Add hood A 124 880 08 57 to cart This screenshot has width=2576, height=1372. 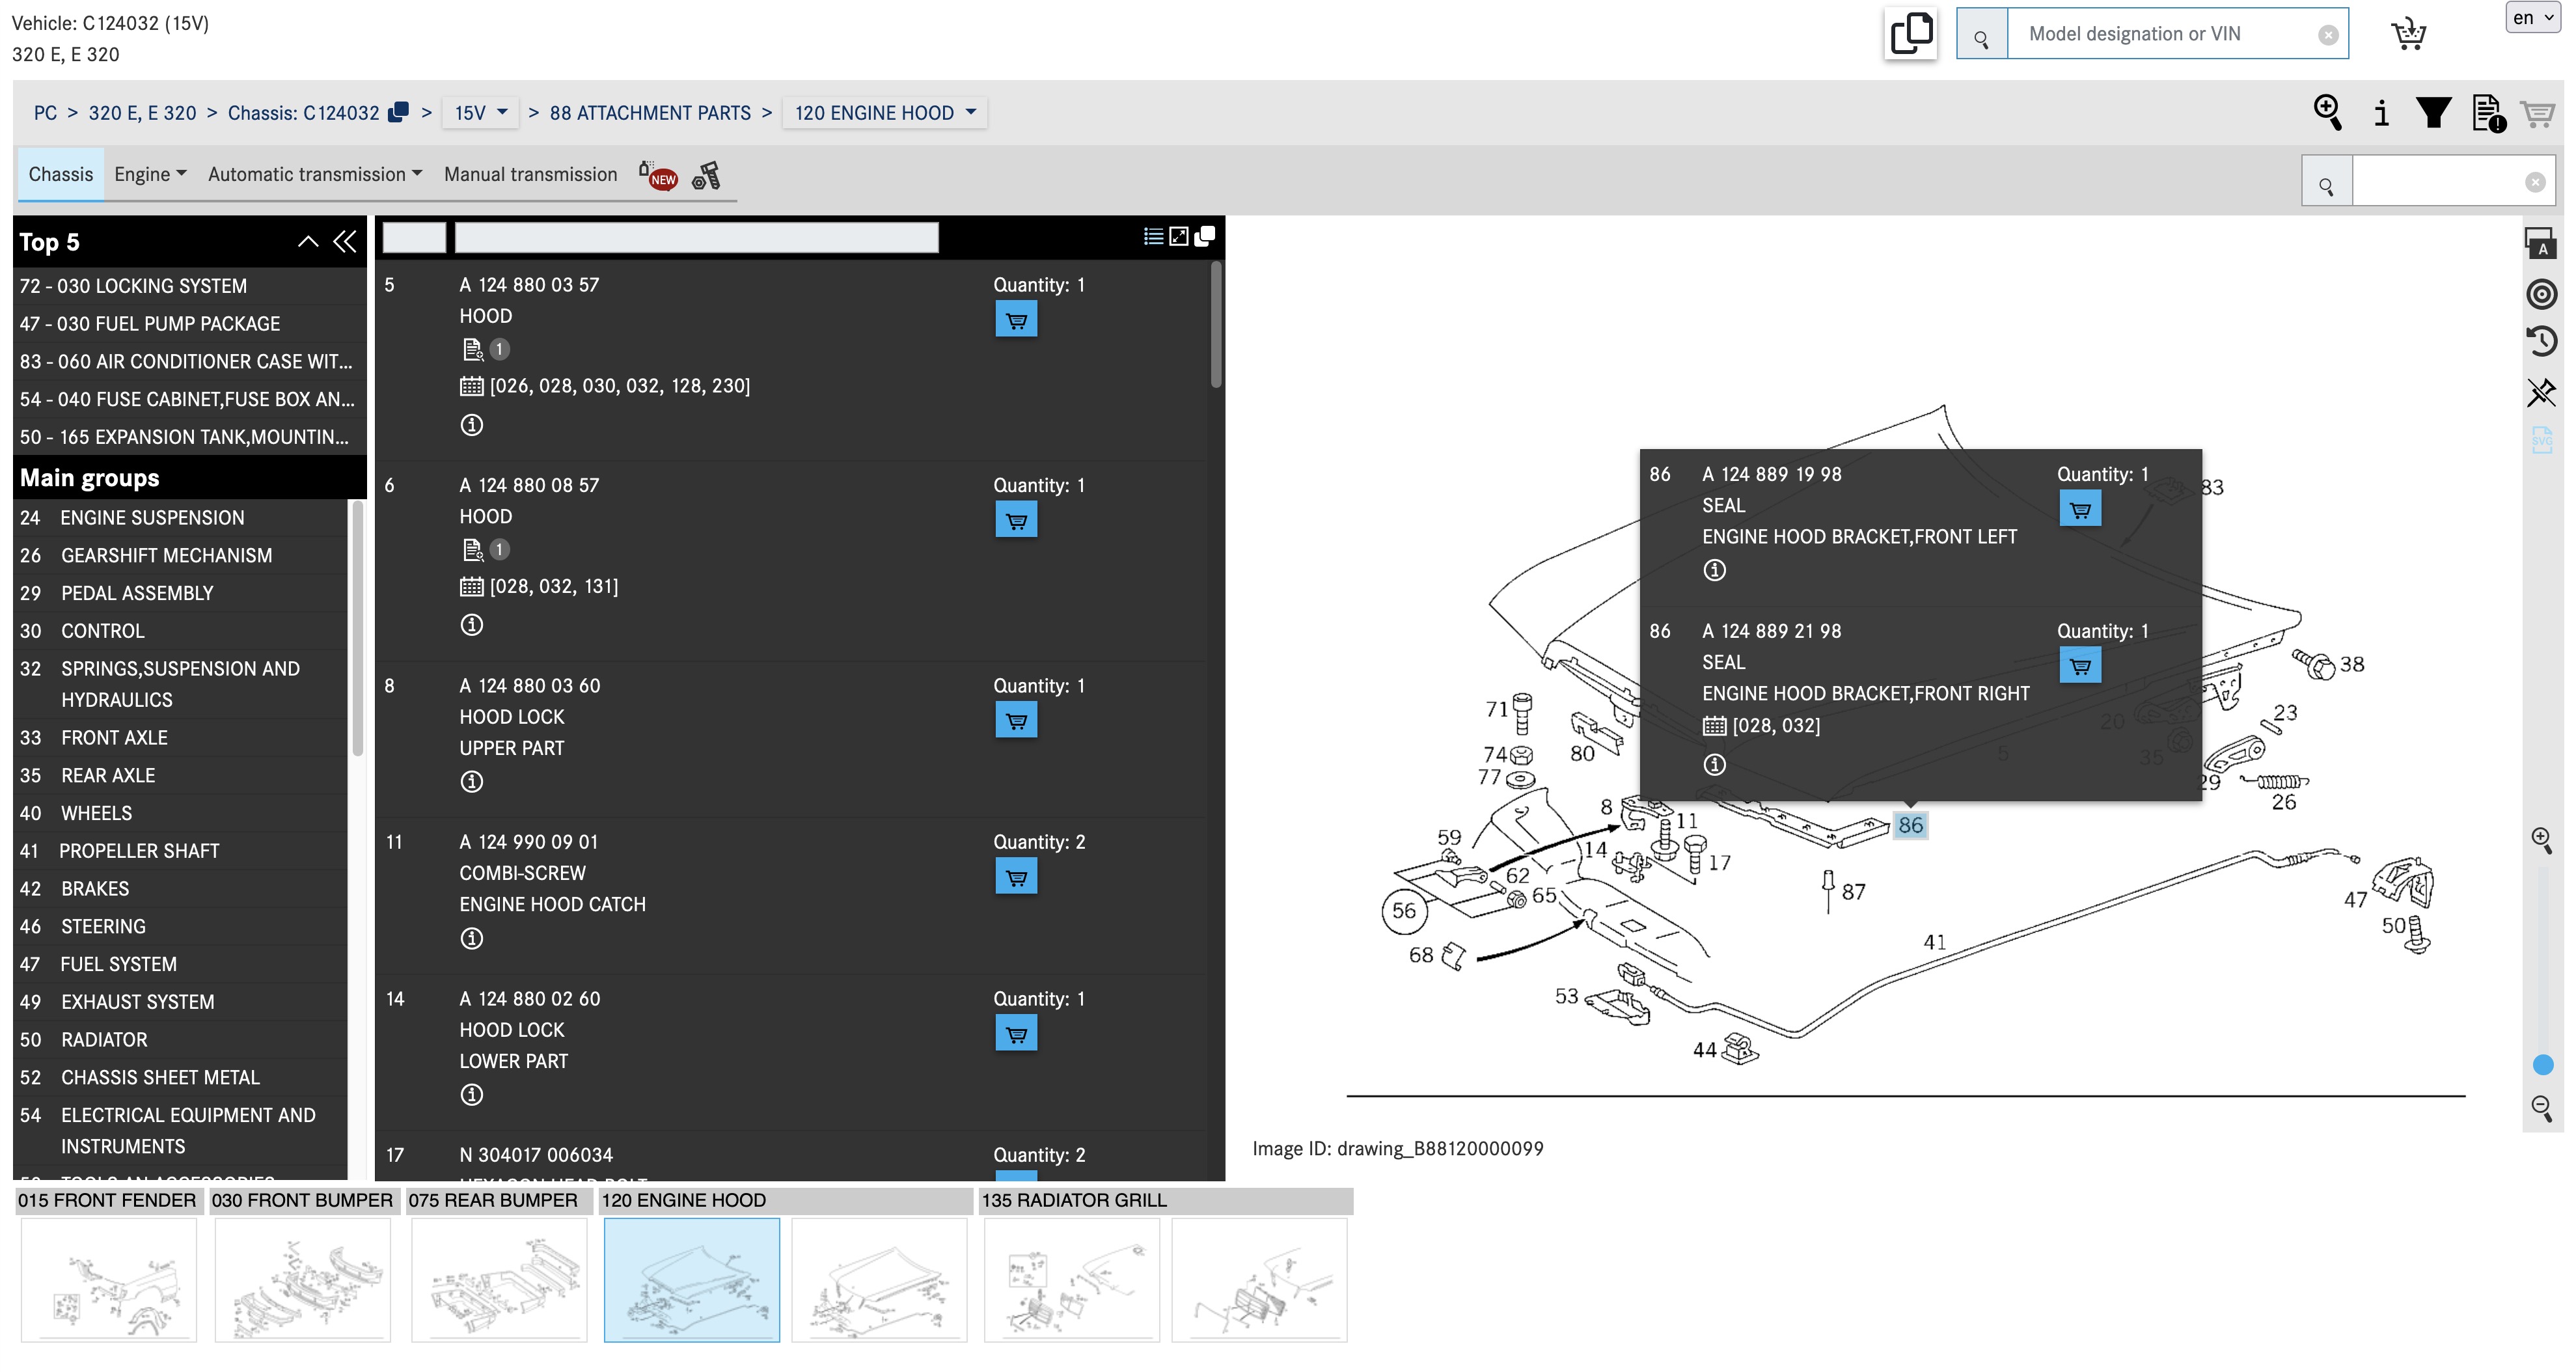1016,520
